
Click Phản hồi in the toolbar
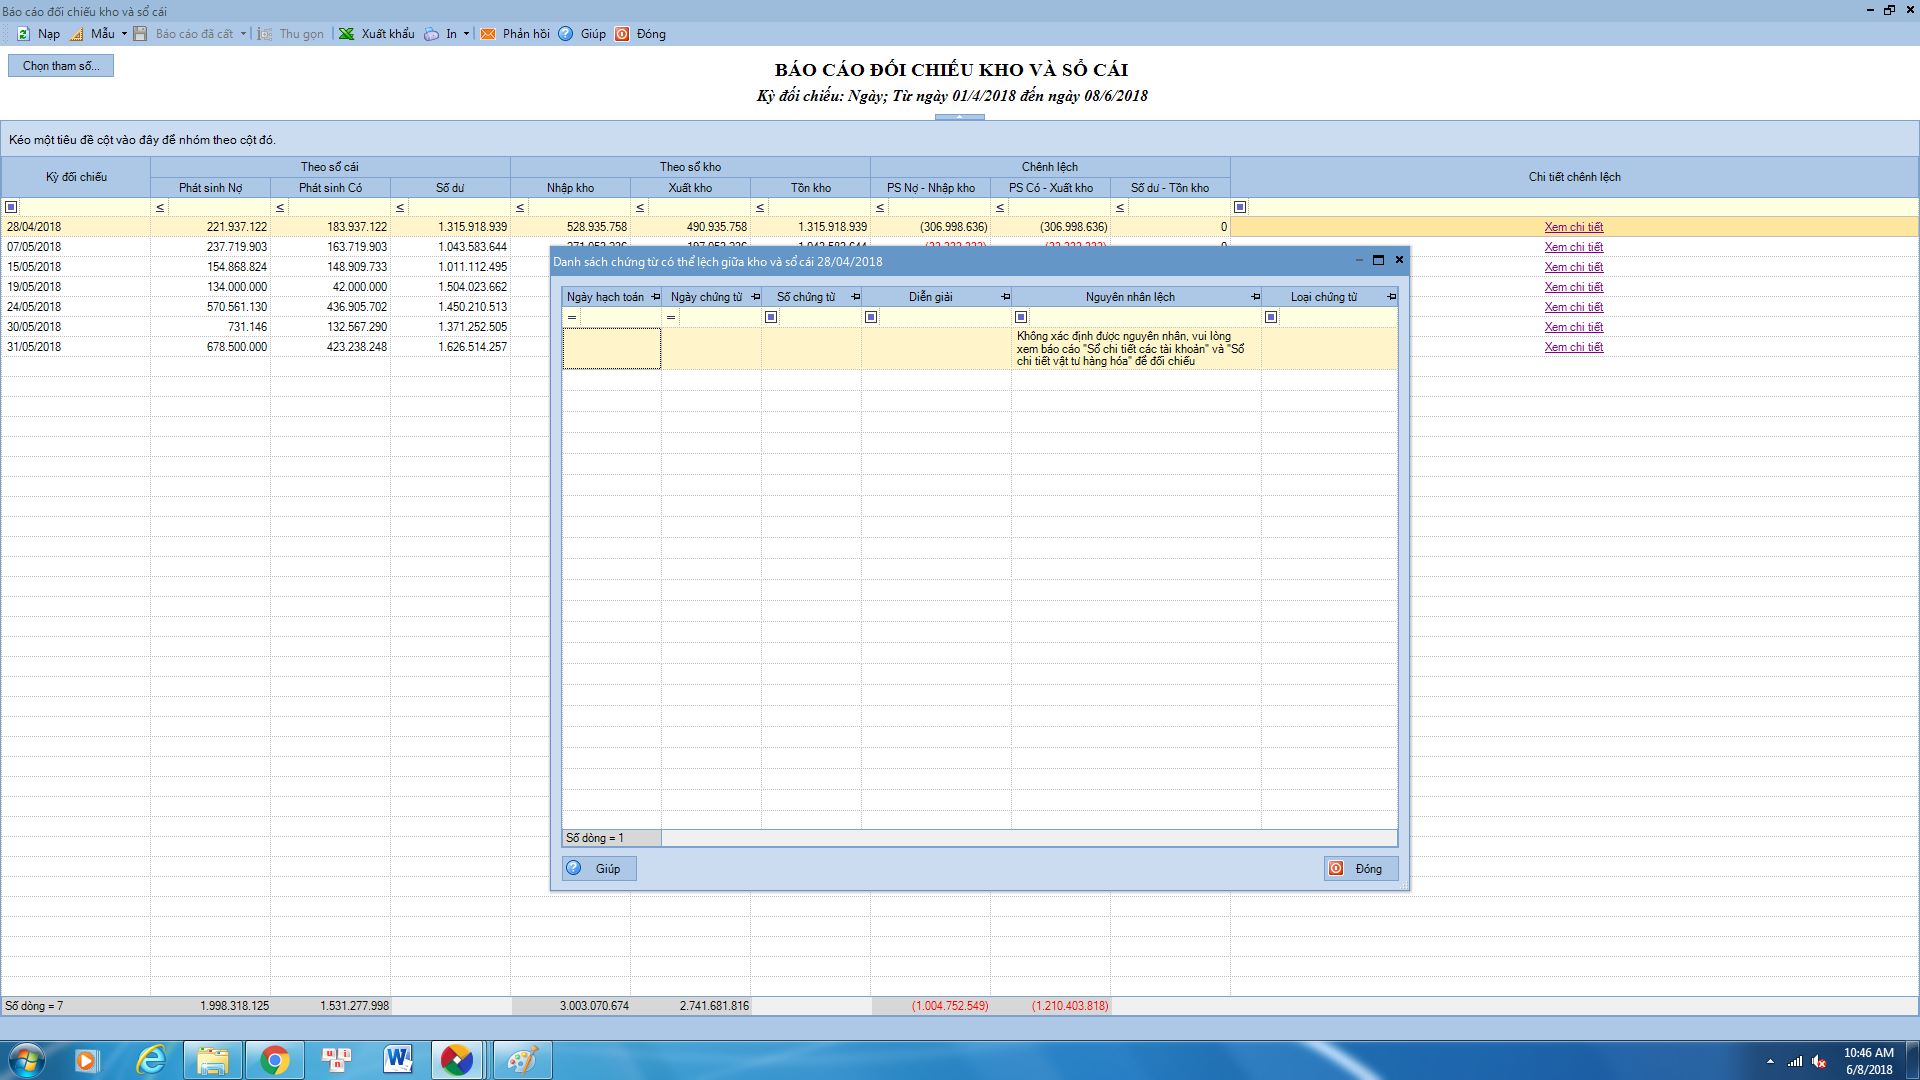pos(526,34)
